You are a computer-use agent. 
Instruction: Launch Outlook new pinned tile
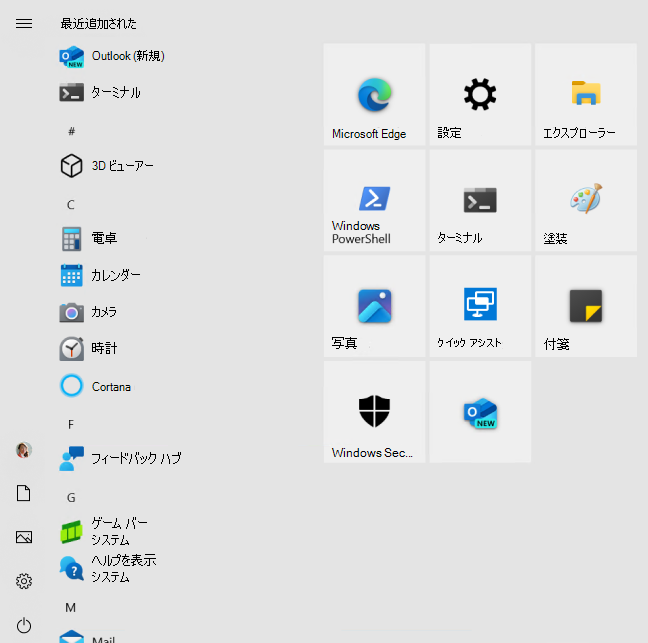point(480,412)
